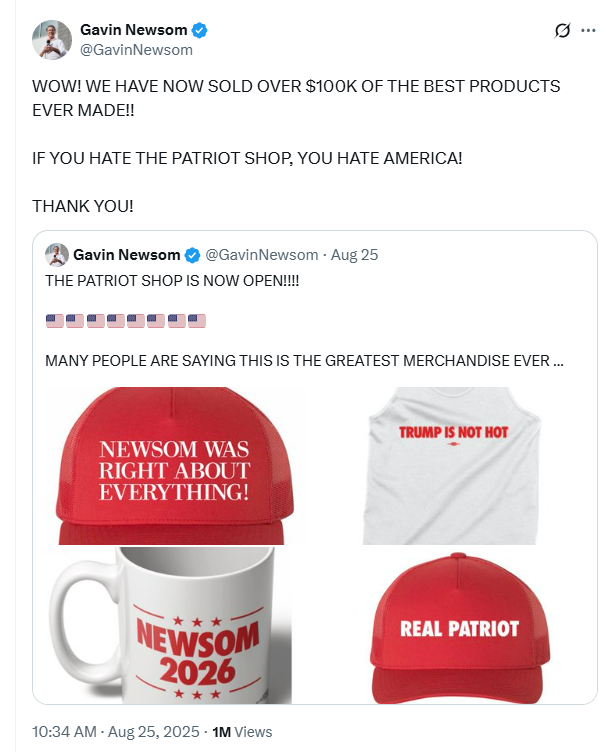The image size is (606, 752).
Task: Open the Gavin Newsom display name on main post
Action: (x=134, y=30)
